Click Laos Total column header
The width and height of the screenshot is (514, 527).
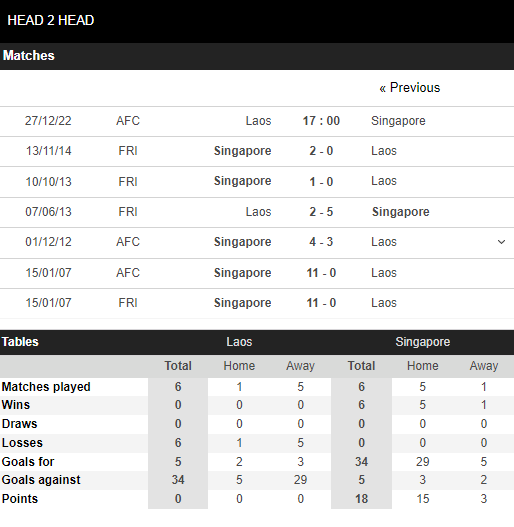178,366
